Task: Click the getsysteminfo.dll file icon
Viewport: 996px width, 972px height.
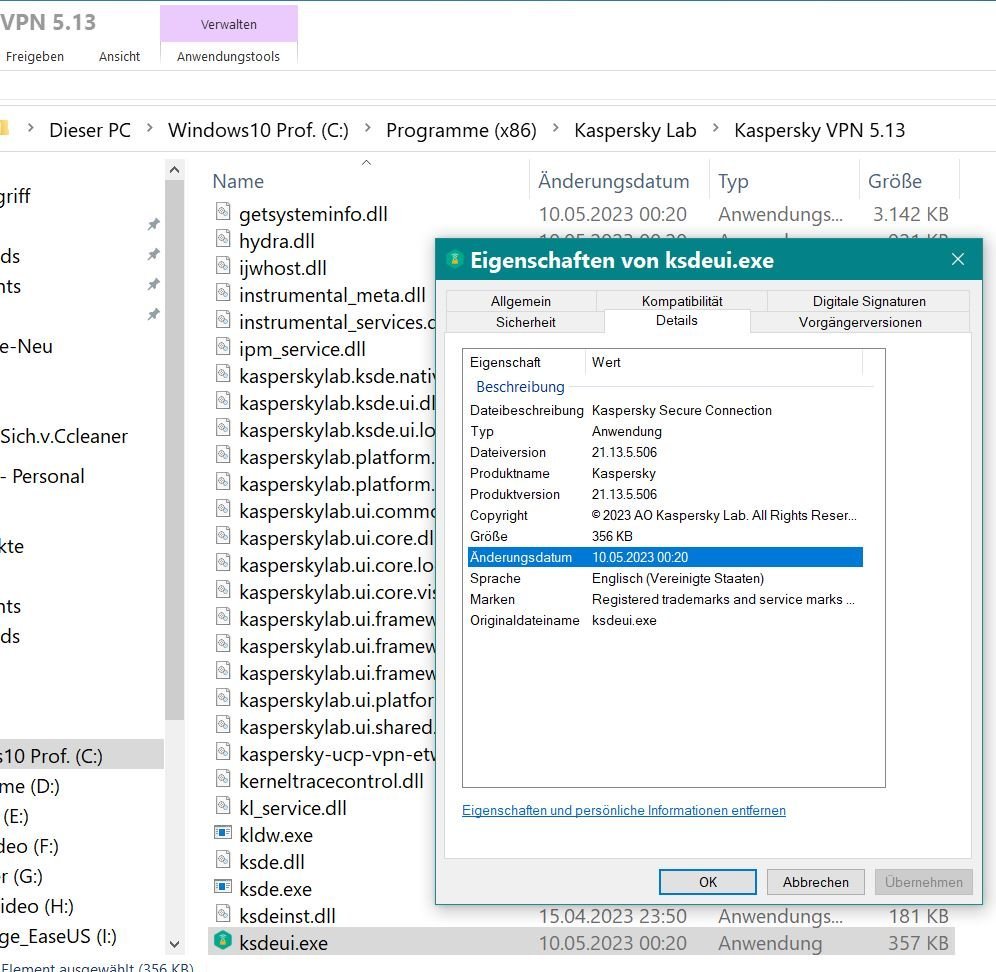Action: tap(223, 212)
